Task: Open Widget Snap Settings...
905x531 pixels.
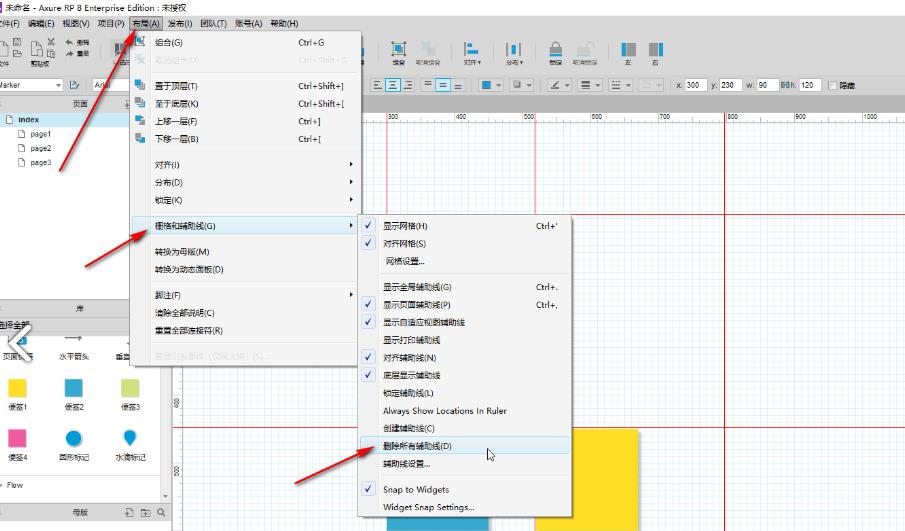Action: [428, 507]
